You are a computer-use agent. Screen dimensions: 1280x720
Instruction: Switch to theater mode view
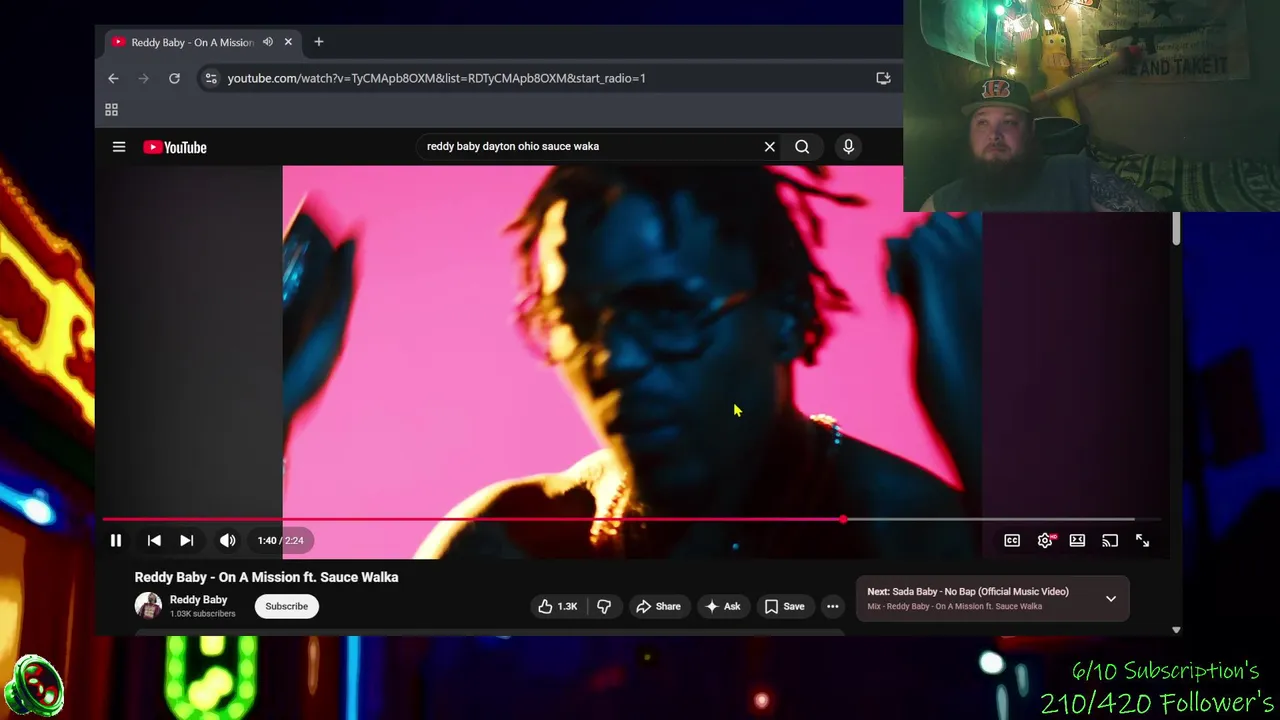(1077, 540)
